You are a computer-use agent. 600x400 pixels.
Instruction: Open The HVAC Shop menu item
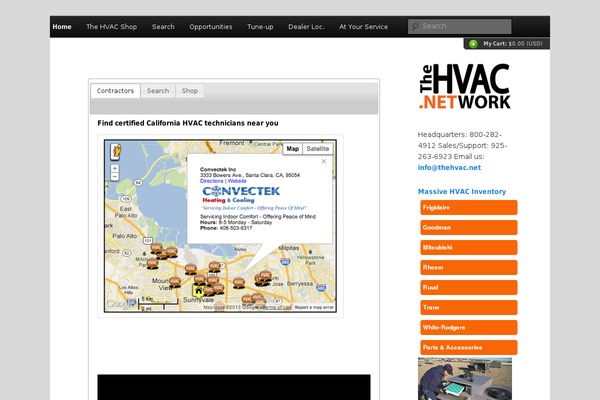(x=111, y=27)
